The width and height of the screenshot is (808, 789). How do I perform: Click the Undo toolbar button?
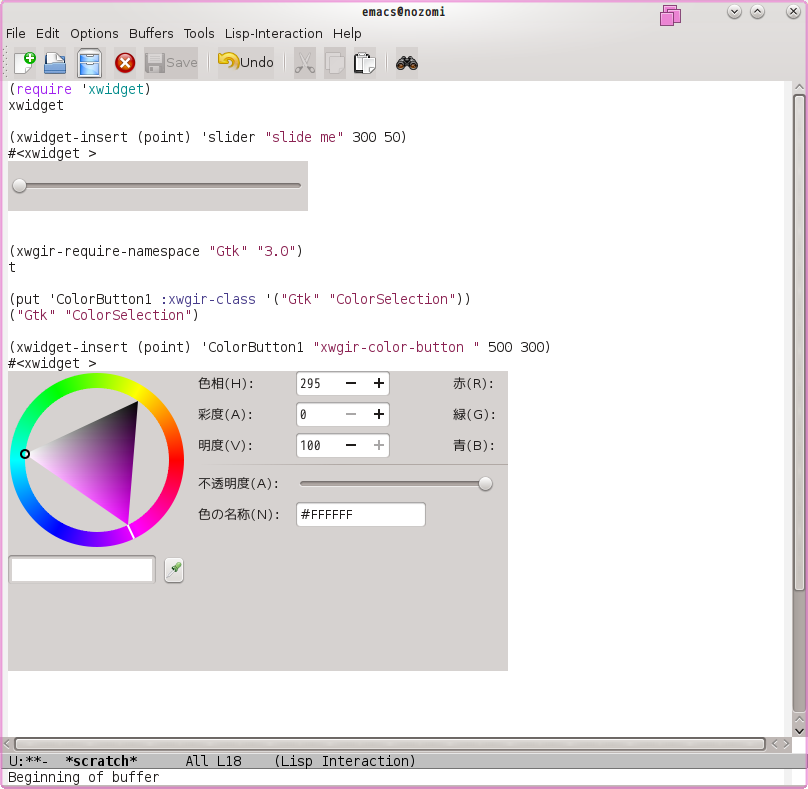coord(246,63)
